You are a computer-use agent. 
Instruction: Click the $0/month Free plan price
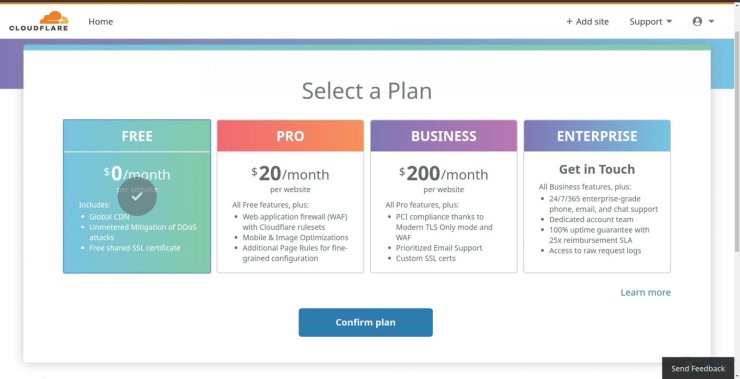tap(137, 174)
